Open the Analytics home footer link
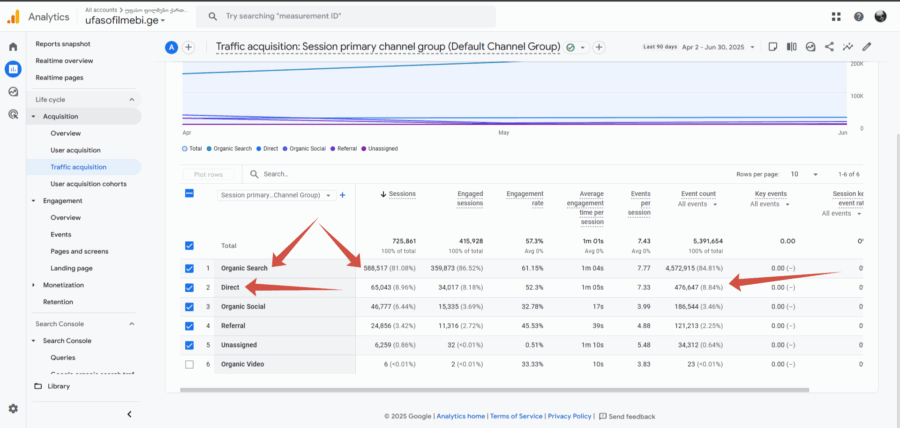This screenshot has width=900, height=428. pos(460,417)
